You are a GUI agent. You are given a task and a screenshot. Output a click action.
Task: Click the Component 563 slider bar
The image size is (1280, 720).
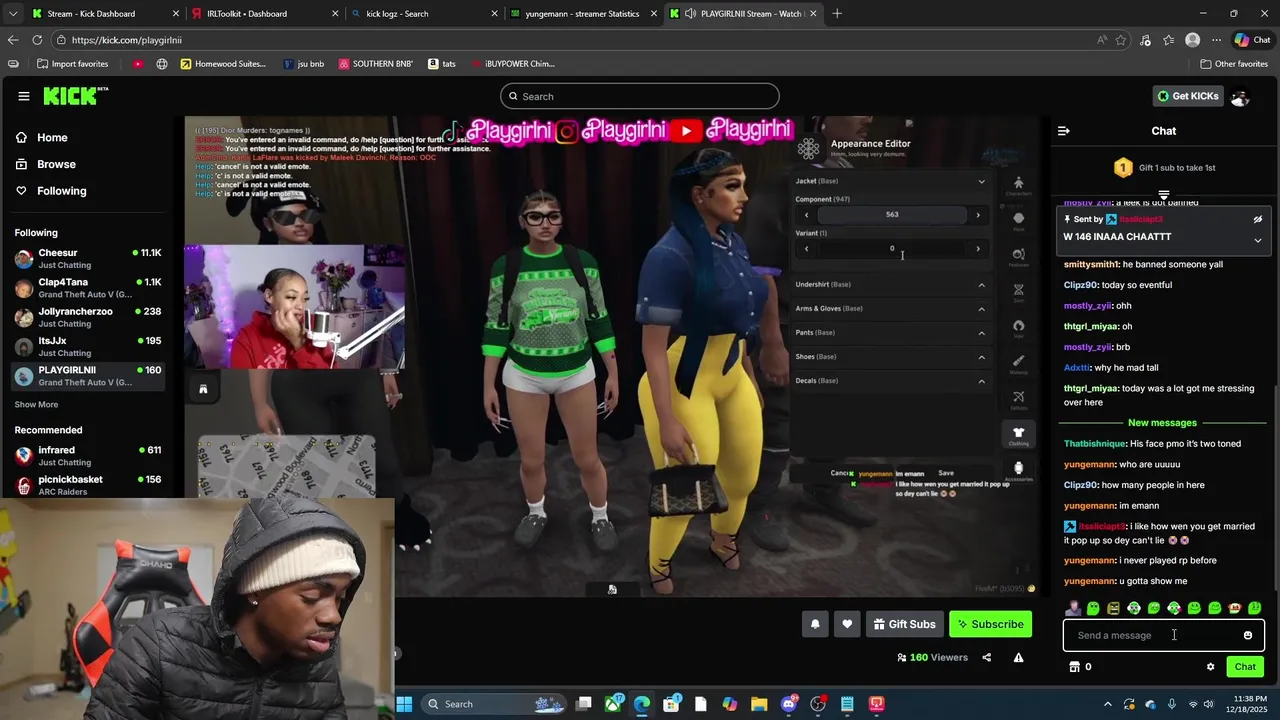pos(892,215)
